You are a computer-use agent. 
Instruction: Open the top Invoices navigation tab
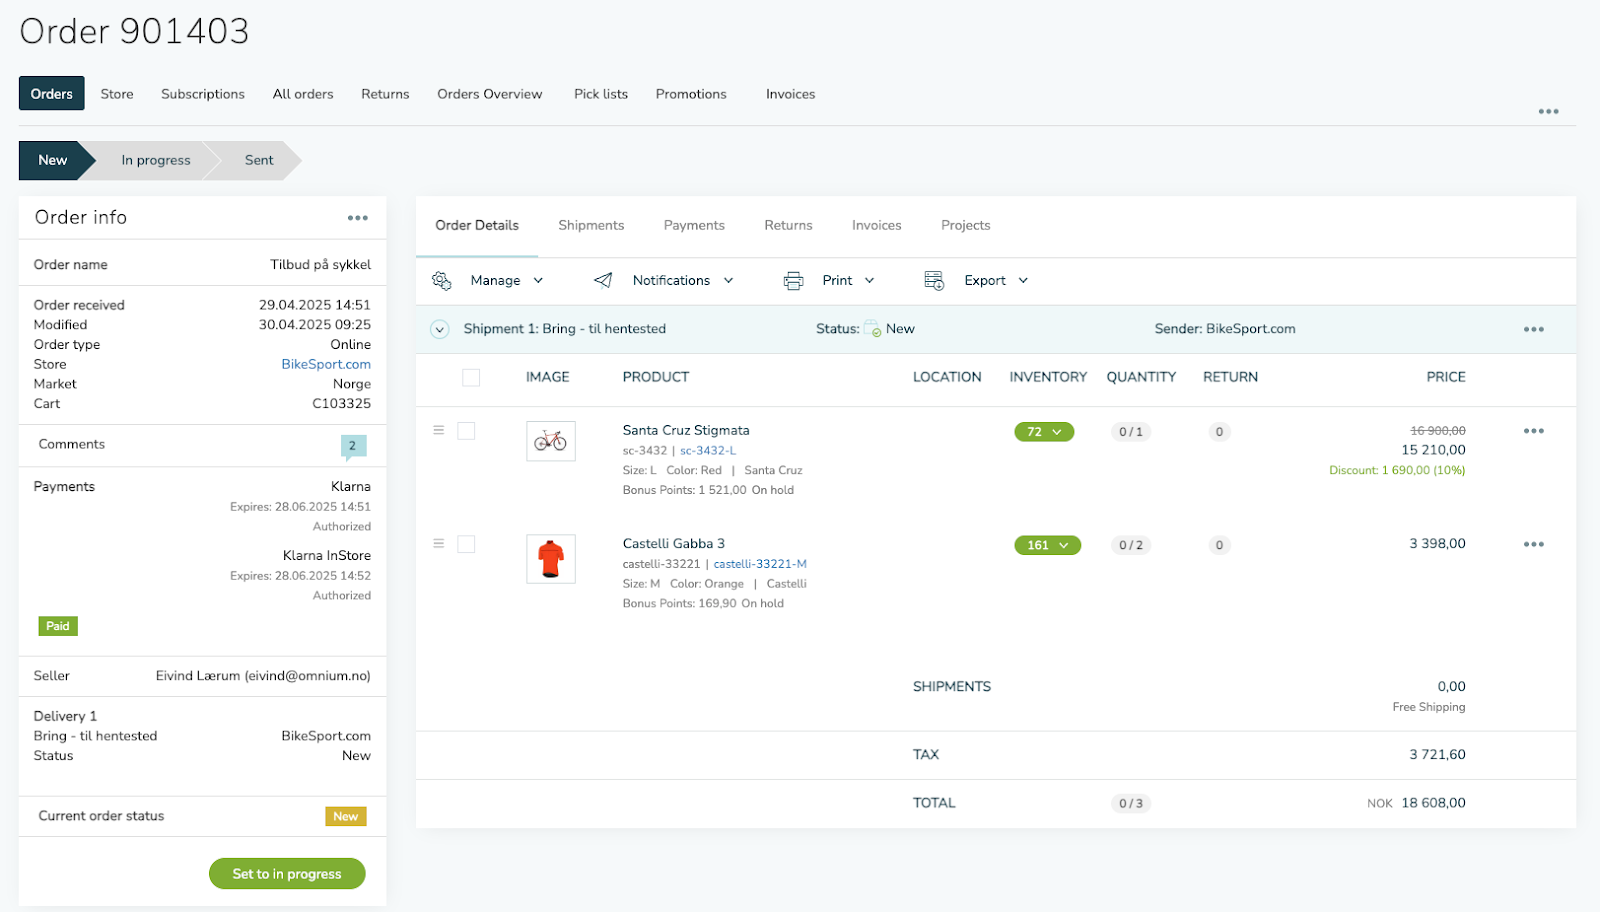point(790,94)
